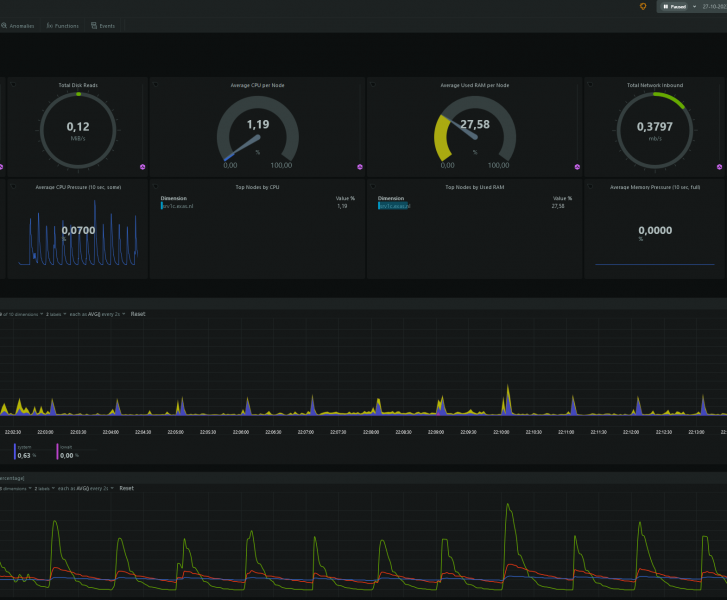Screen dimensions: 727x600
Task: Click the Anomalies tab magnifier icon
Action: [x=4, y=26]
